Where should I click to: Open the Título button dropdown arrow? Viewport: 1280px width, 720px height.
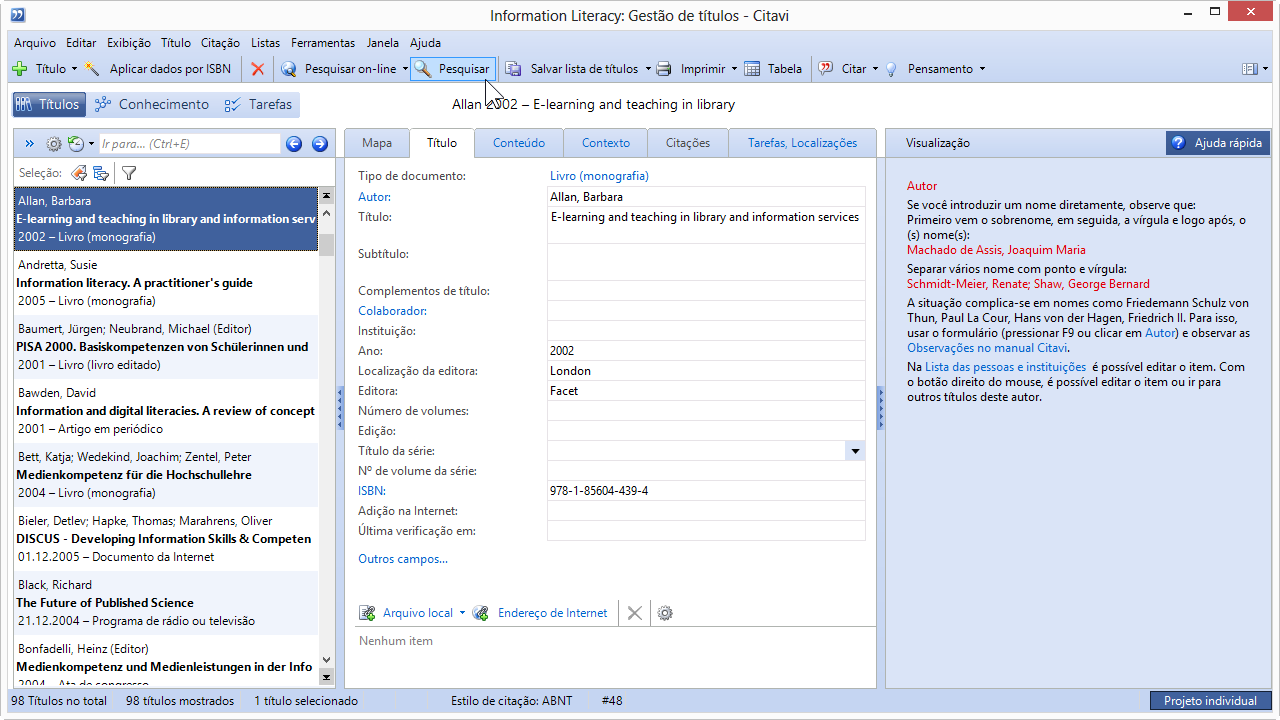[x=74, y=69]
